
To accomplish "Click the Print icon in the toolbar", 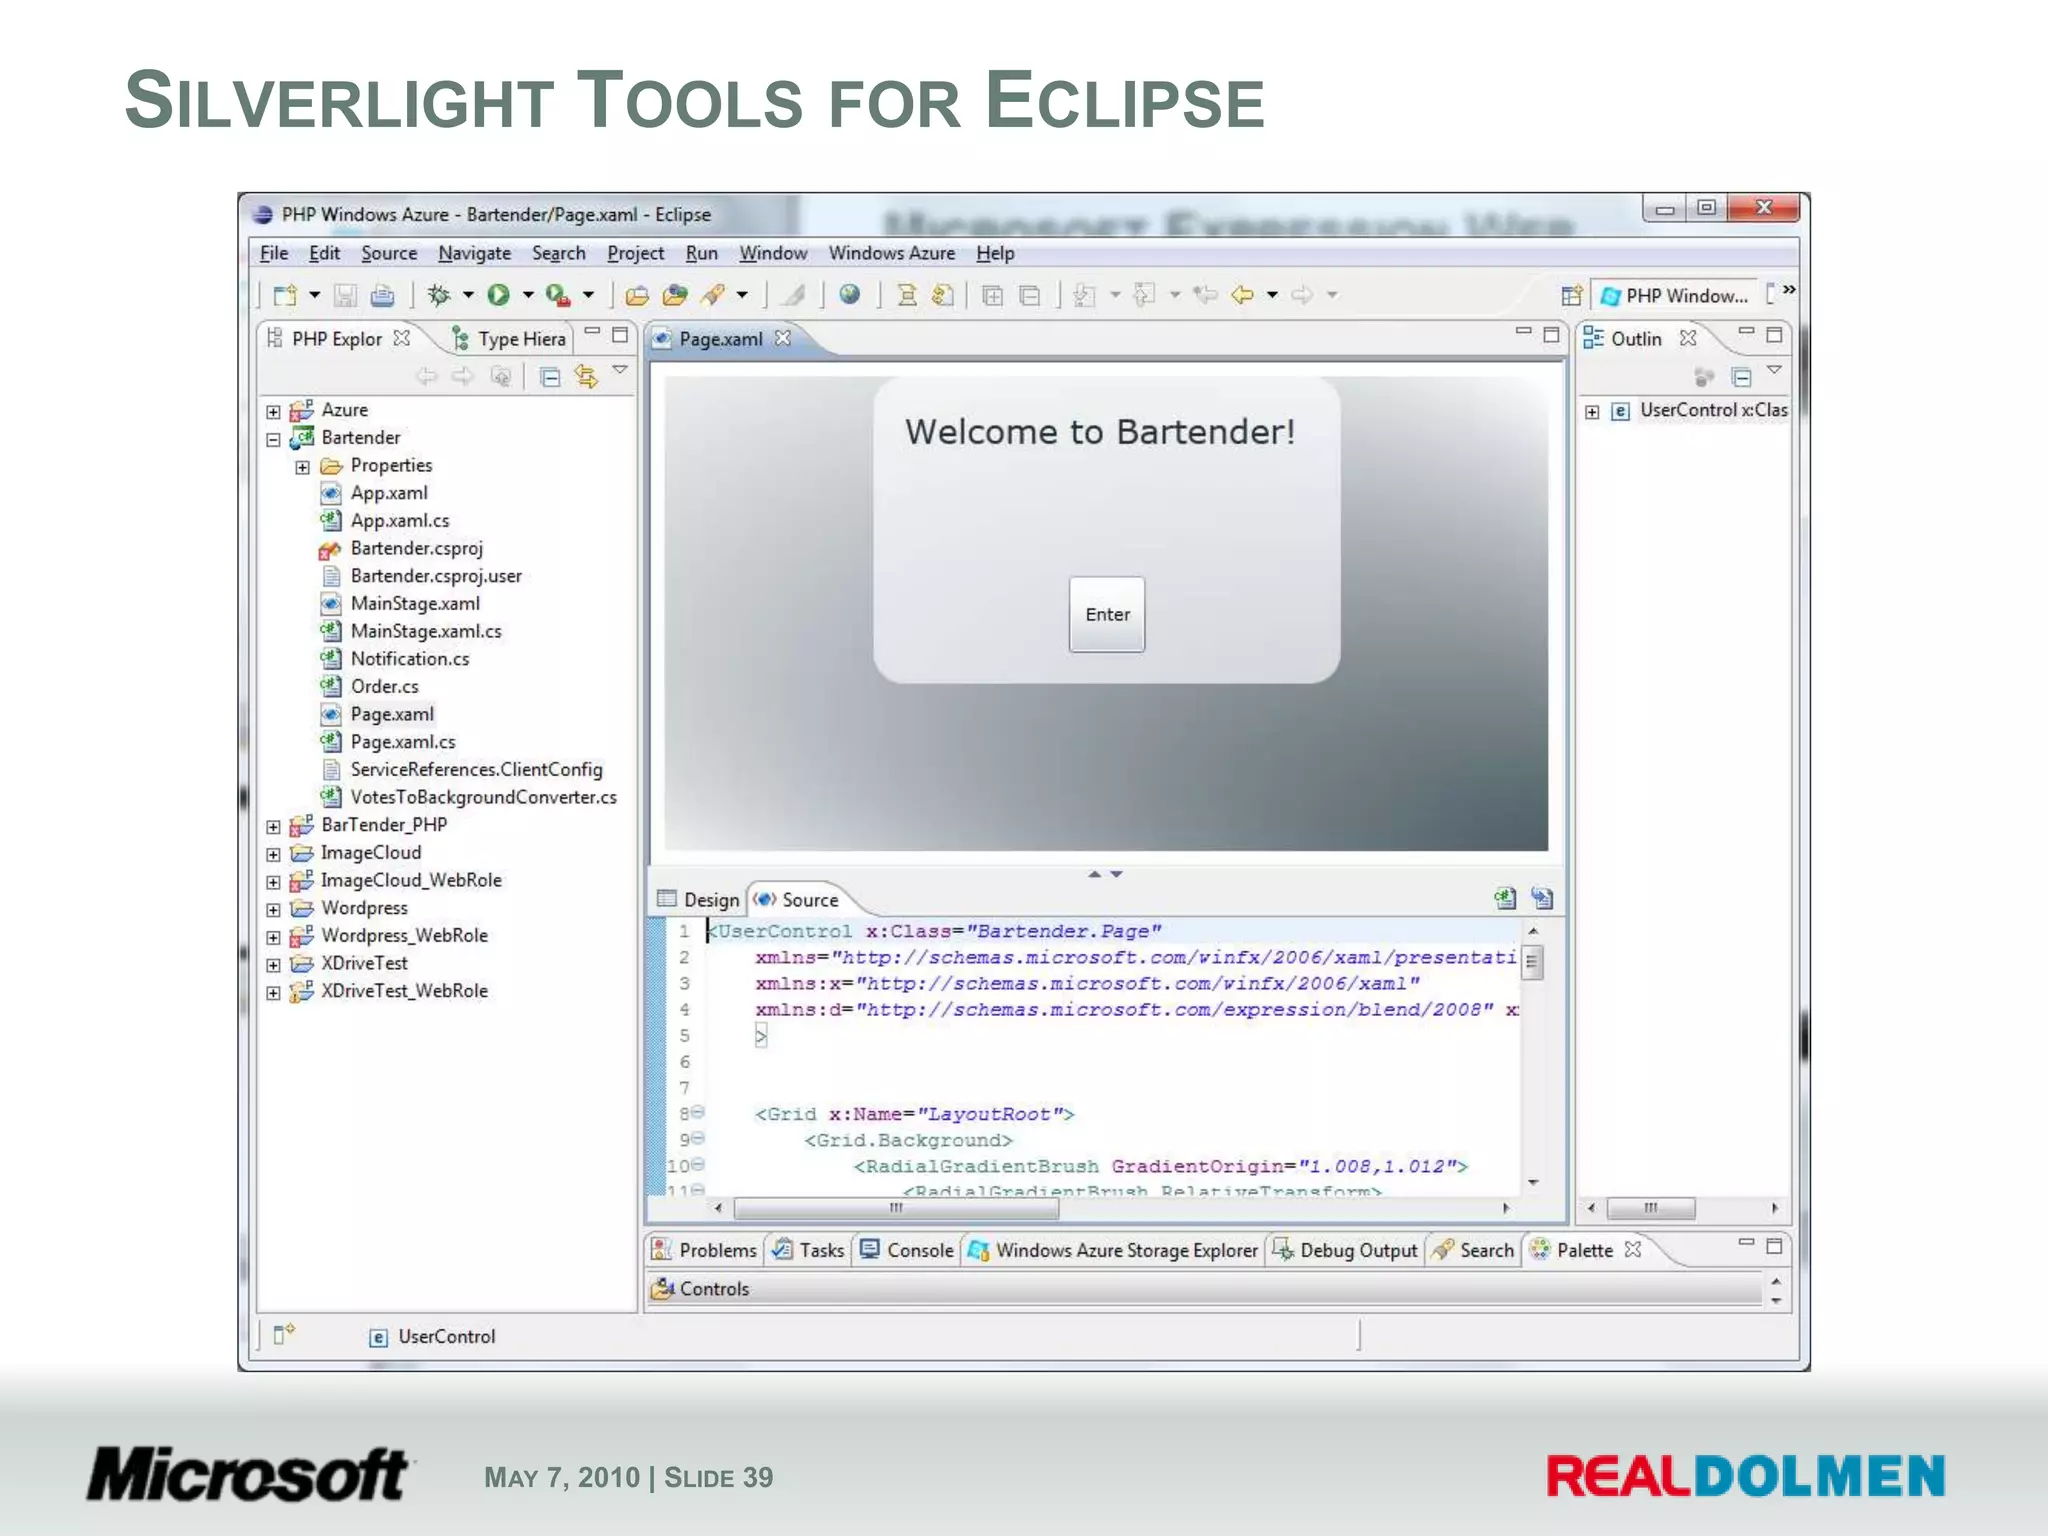I will point(382,295).
